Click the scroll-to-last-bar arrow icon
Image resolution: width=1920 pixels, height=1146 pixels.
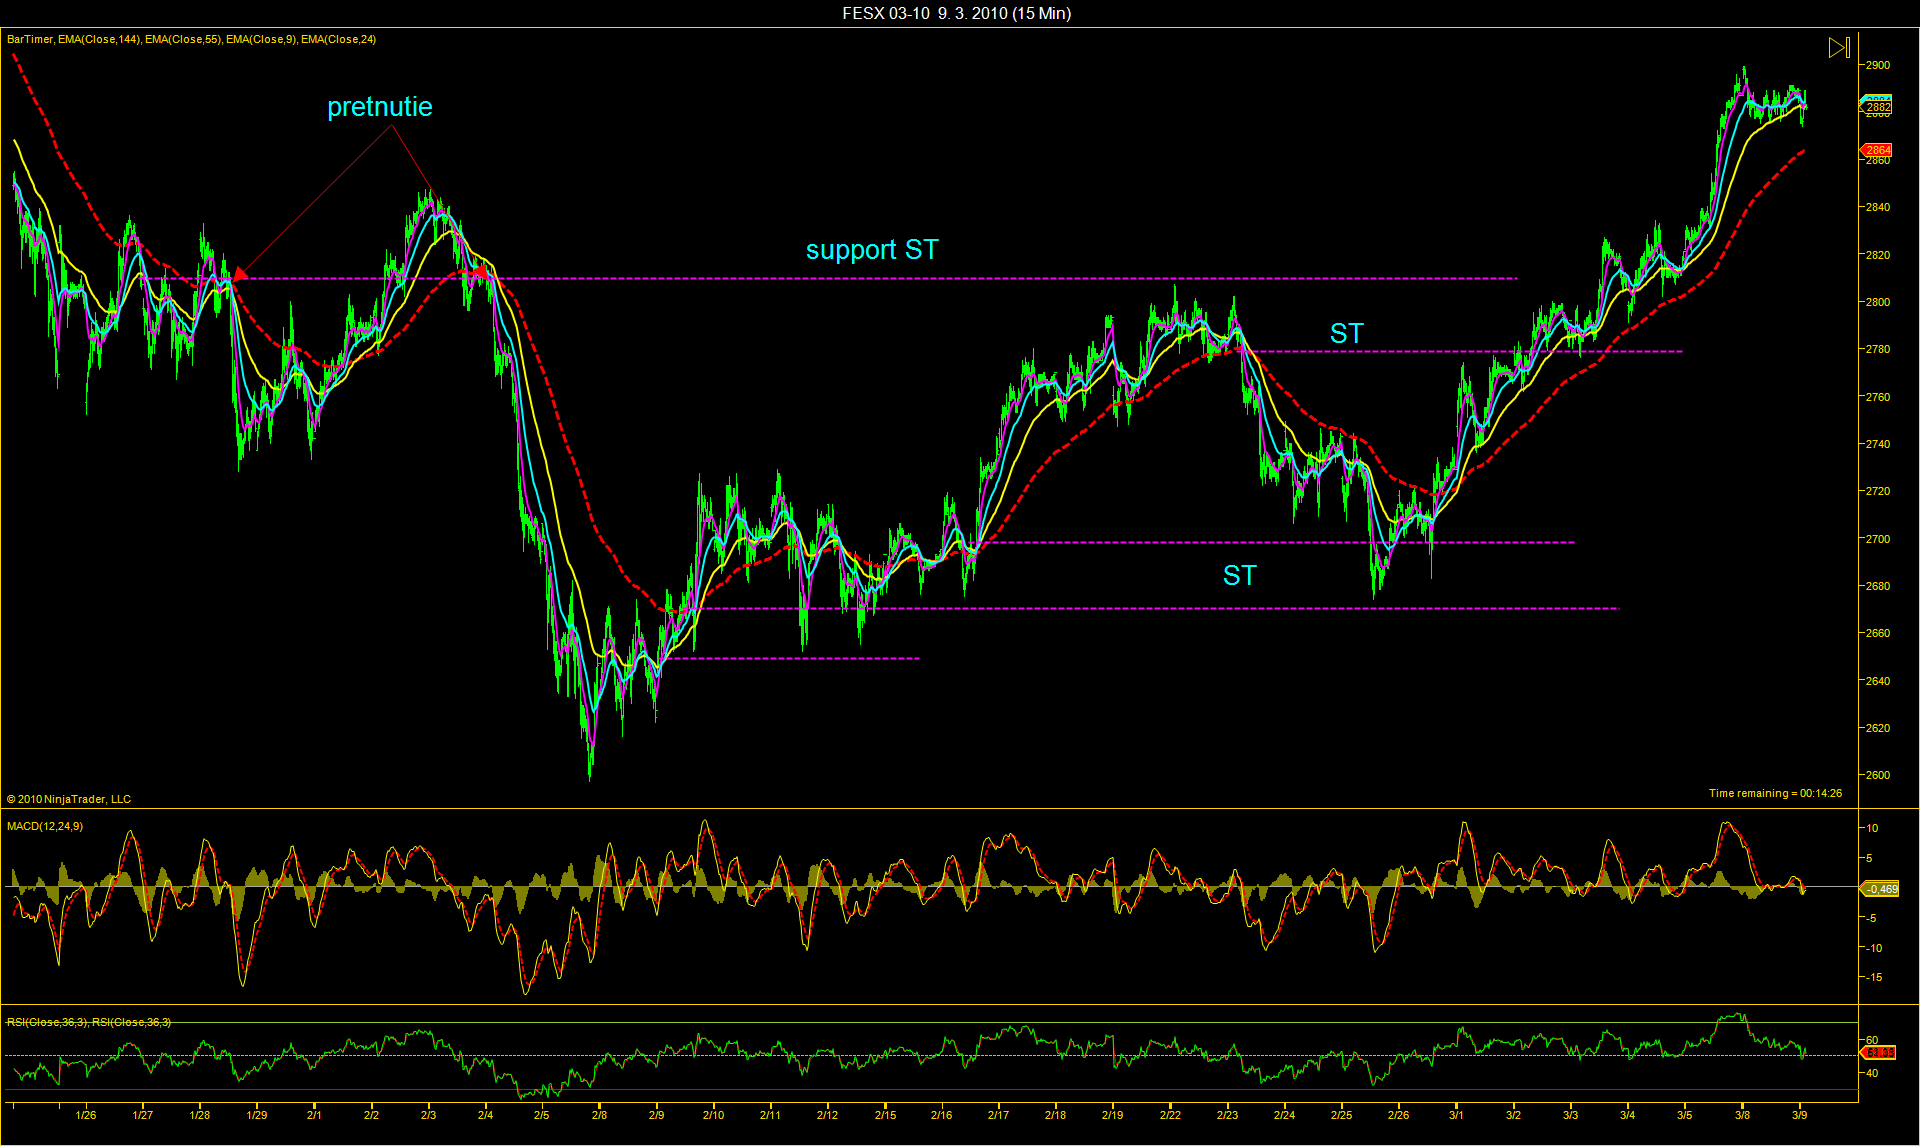coord(1839,47)
